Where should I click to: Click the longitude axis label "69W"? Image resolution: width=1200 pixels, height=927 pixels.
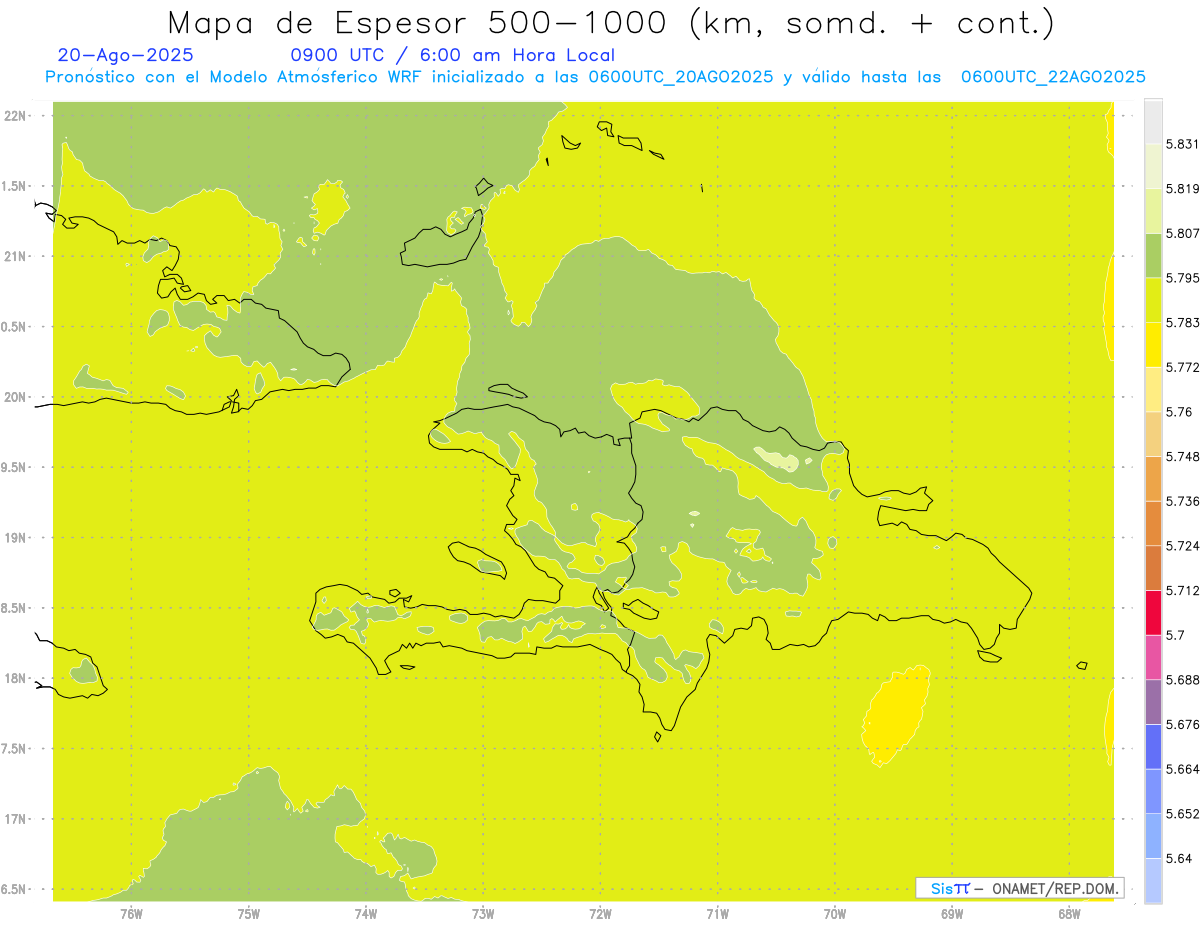point(952,914)
